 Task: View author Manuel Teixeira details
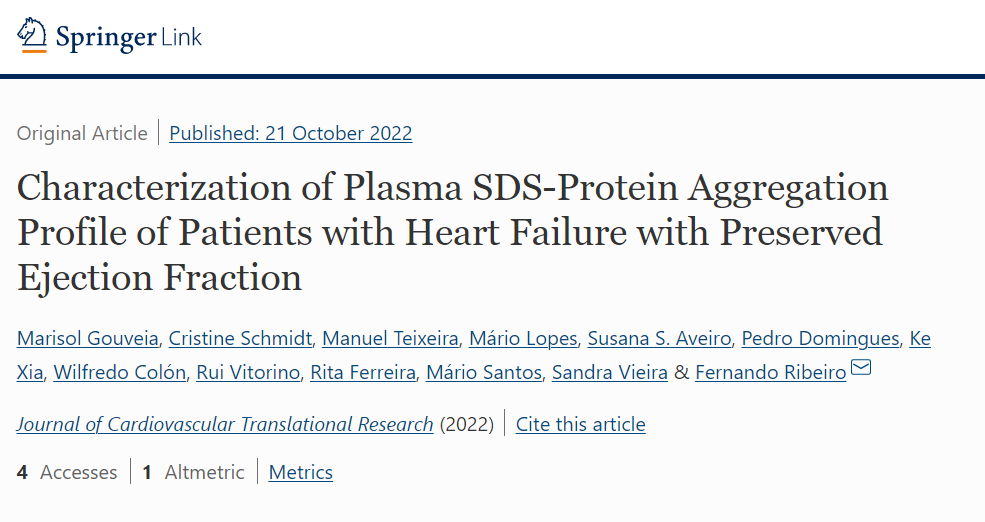coord(390,339)
